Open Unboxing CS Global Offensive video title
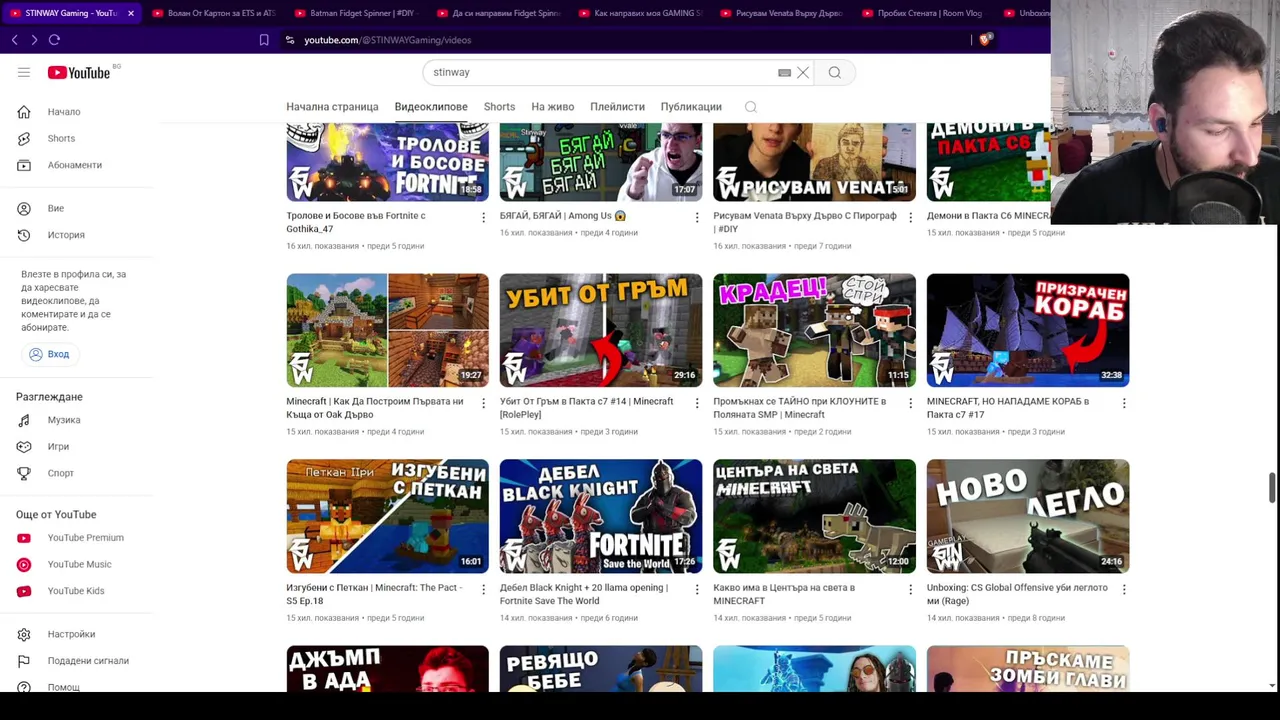Viewport: 1280px width, 720px height. [x=1017, y=594]
